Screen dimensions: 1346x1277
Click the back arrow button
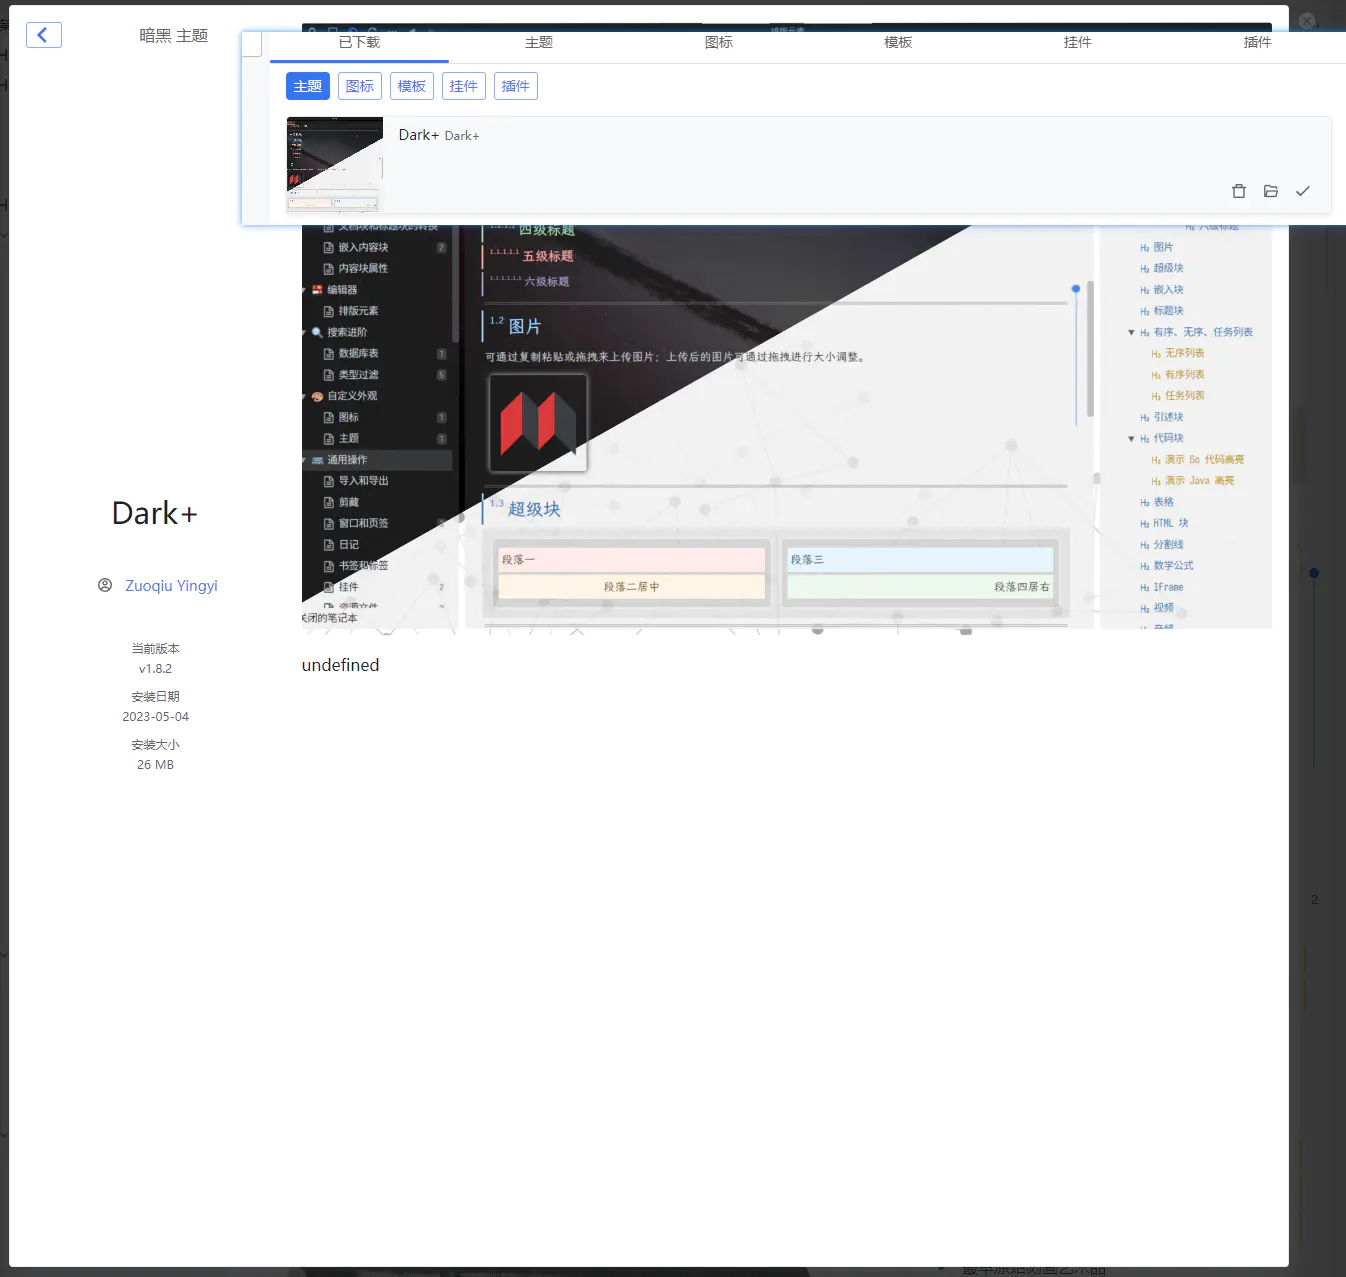[x=43, y=35]
